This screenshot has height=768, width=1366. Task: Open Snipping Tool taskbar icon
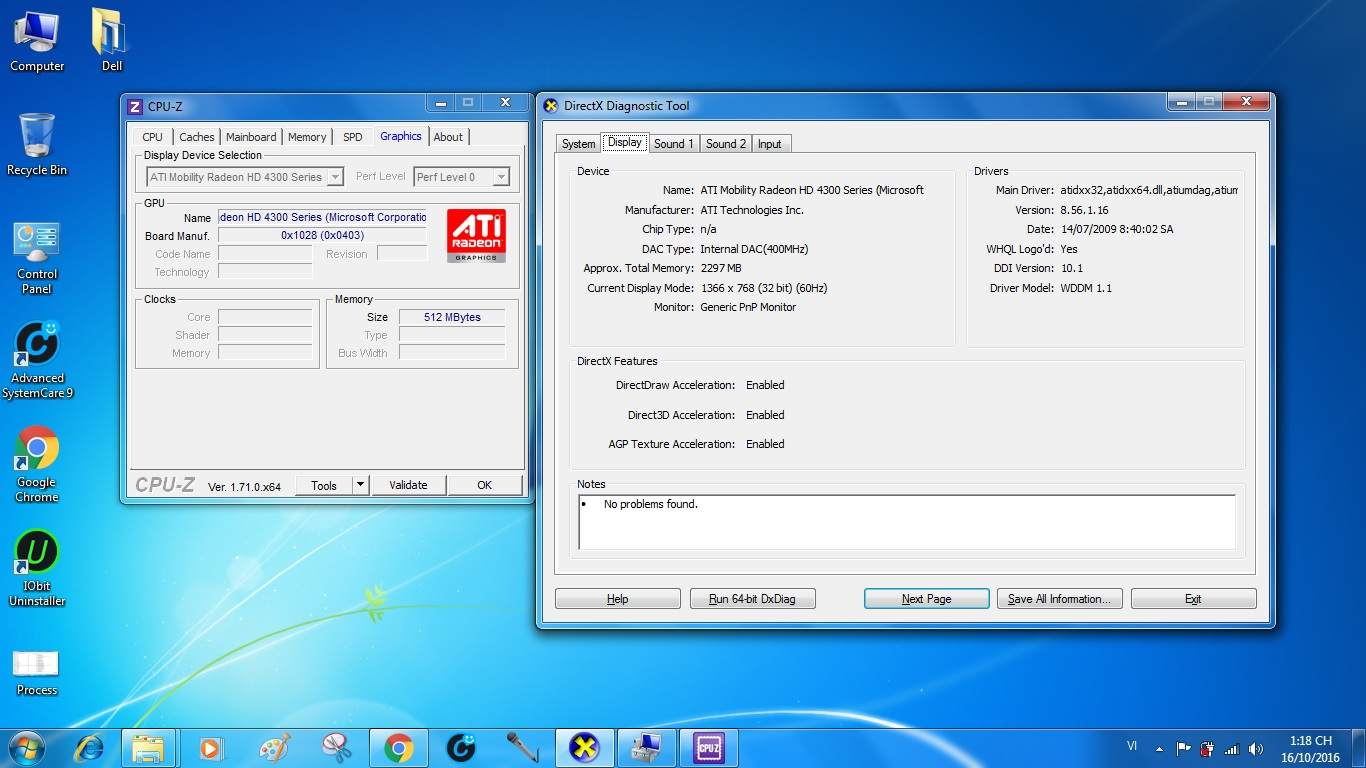point(336,748)
